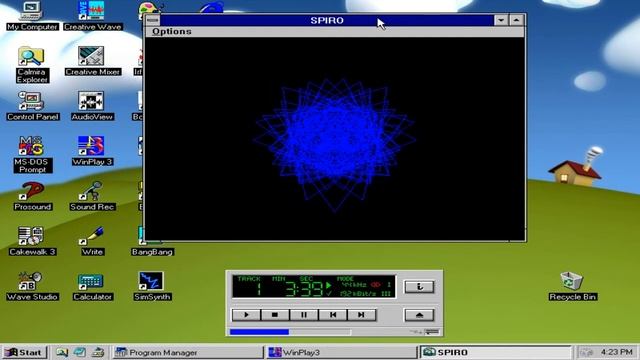Click the 3:39 time display in WinPlay3
Screen dimensions: 640x360
pyautogui.click(x=304, y=289)
